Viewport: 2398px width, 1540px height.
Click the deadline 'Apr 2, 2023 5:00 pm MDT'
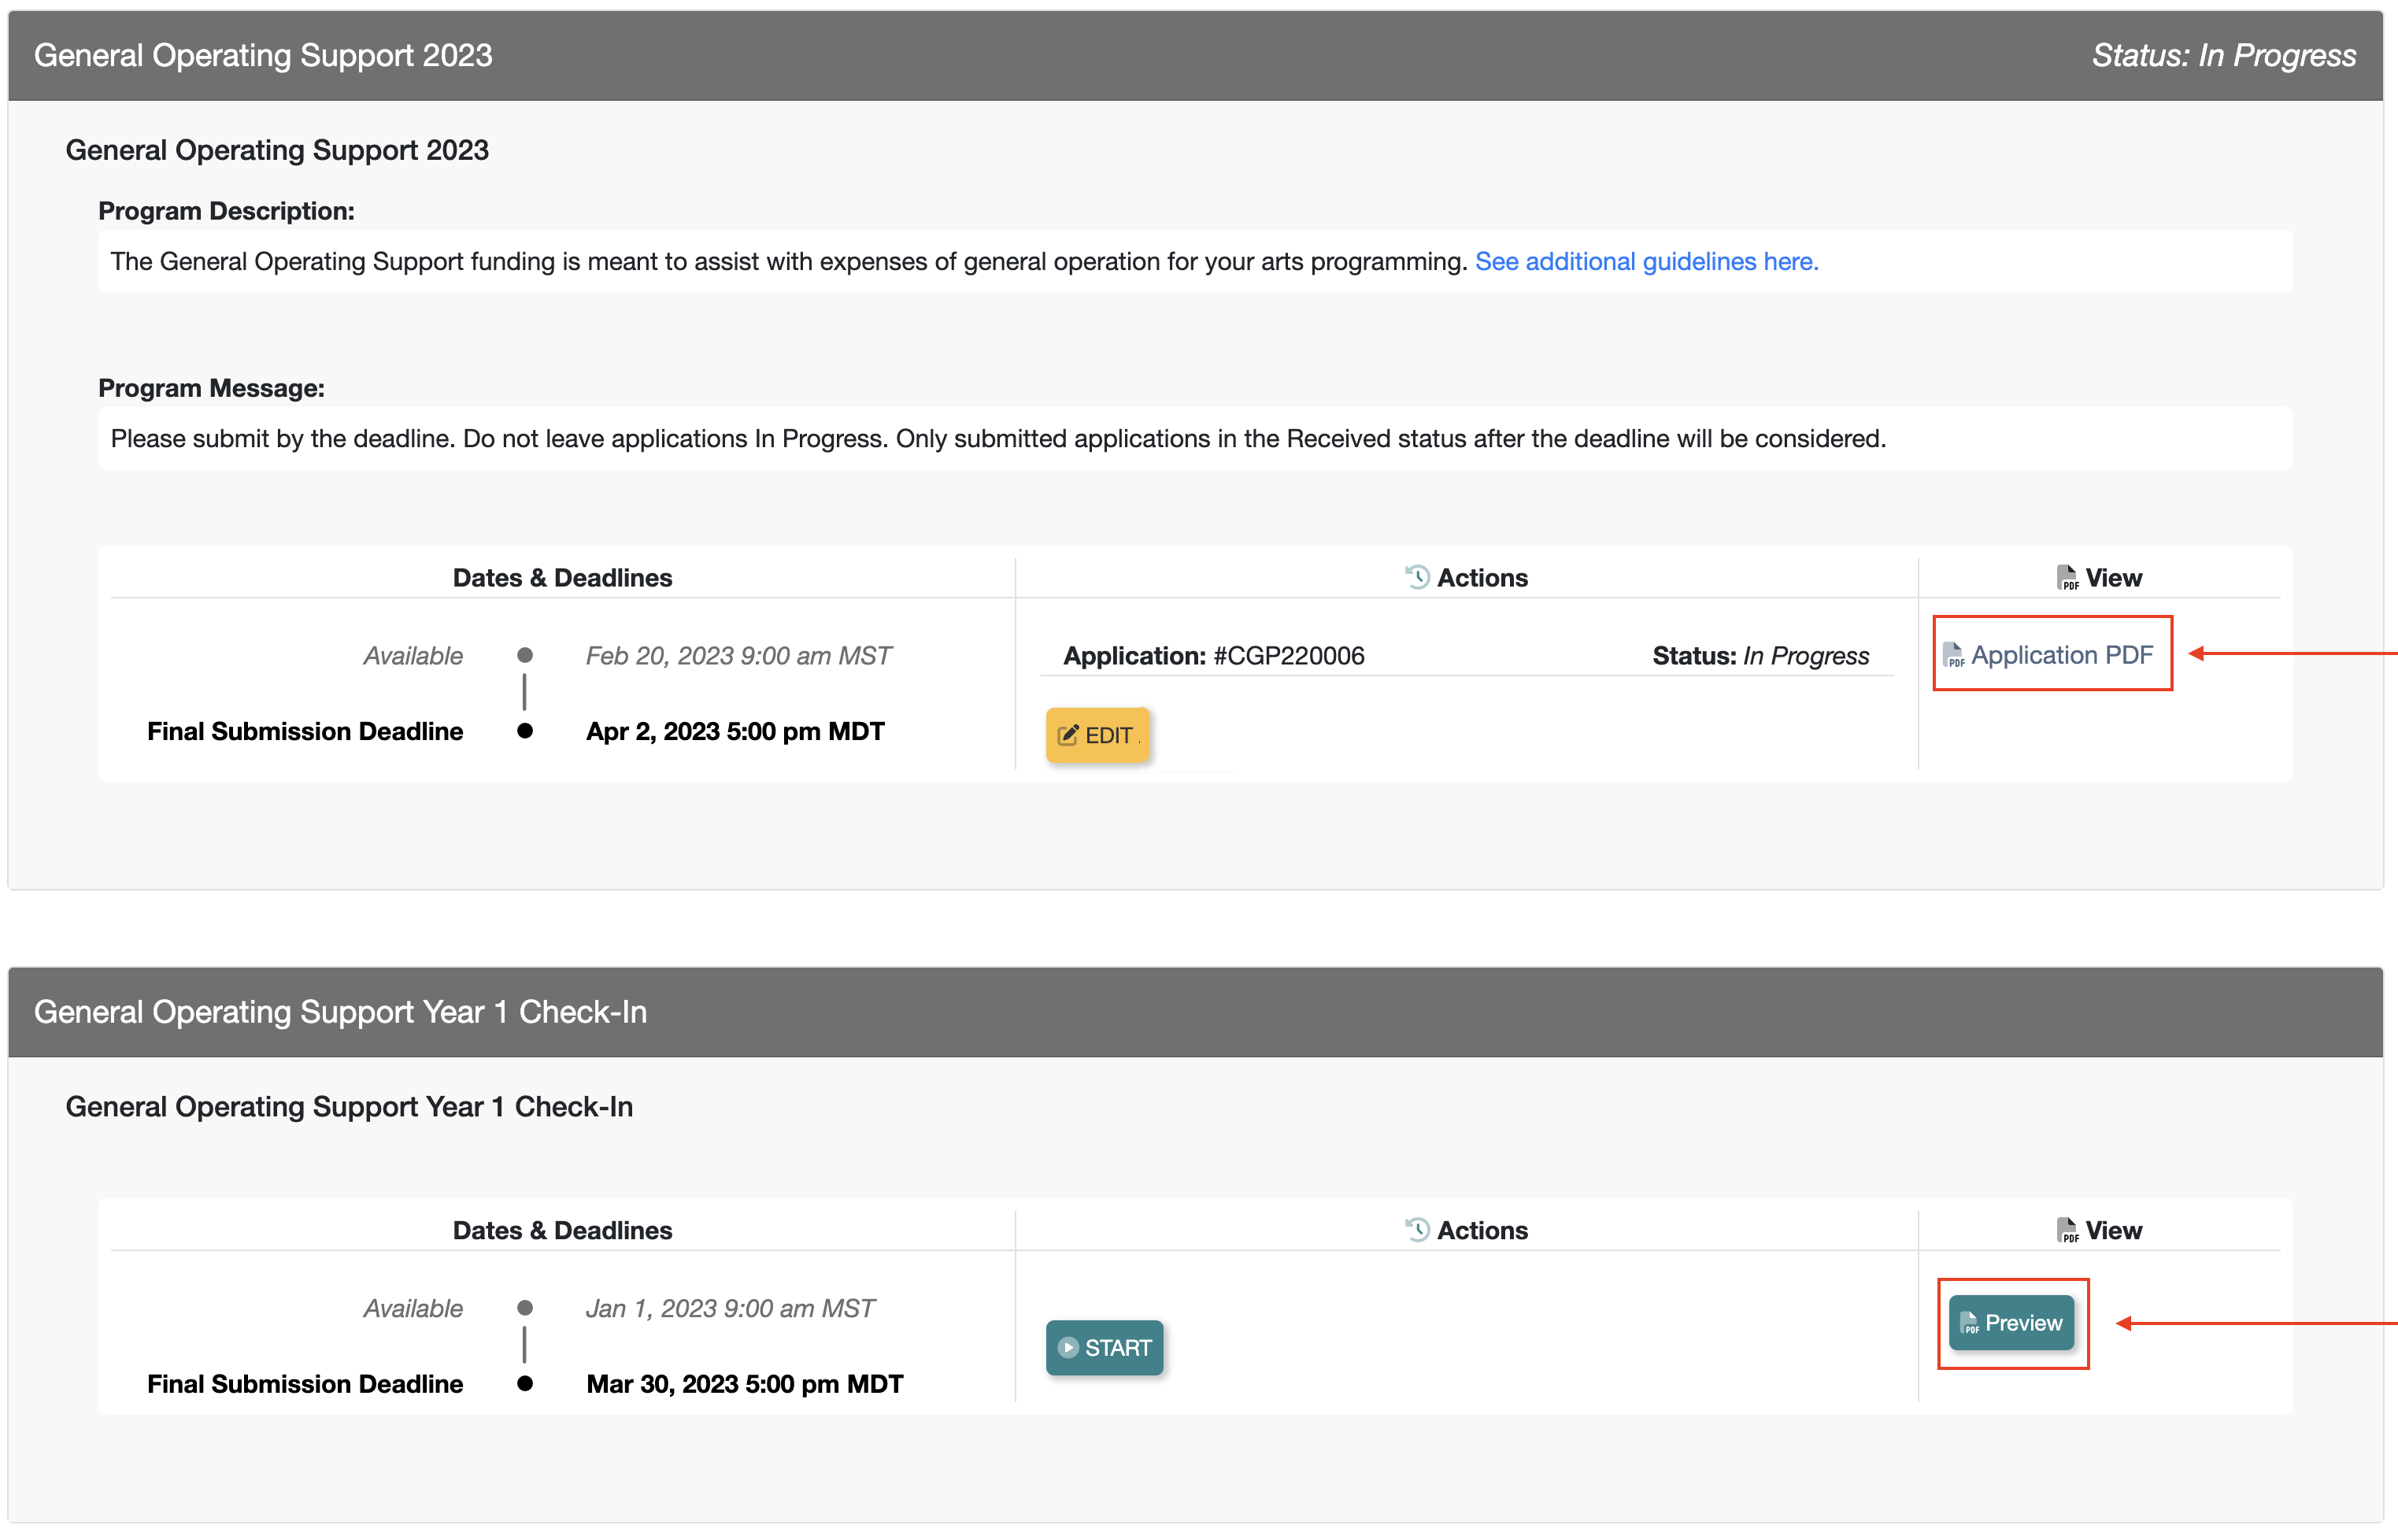[x=735, y=731]
